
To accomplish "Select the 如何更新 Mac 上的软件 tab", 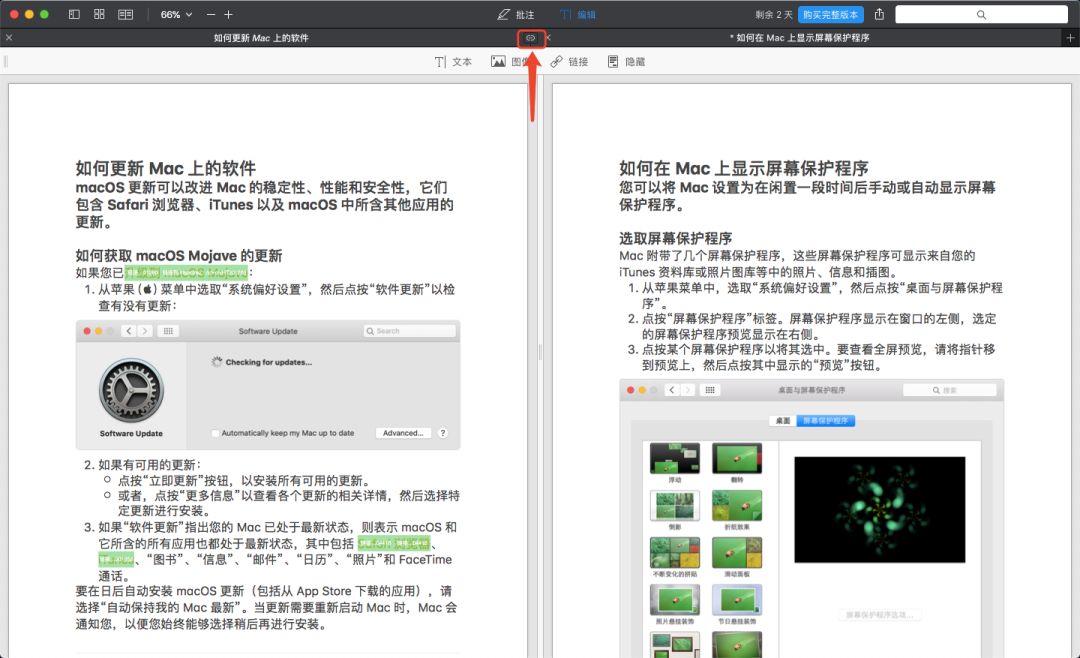I will click(x=261, y=38).
